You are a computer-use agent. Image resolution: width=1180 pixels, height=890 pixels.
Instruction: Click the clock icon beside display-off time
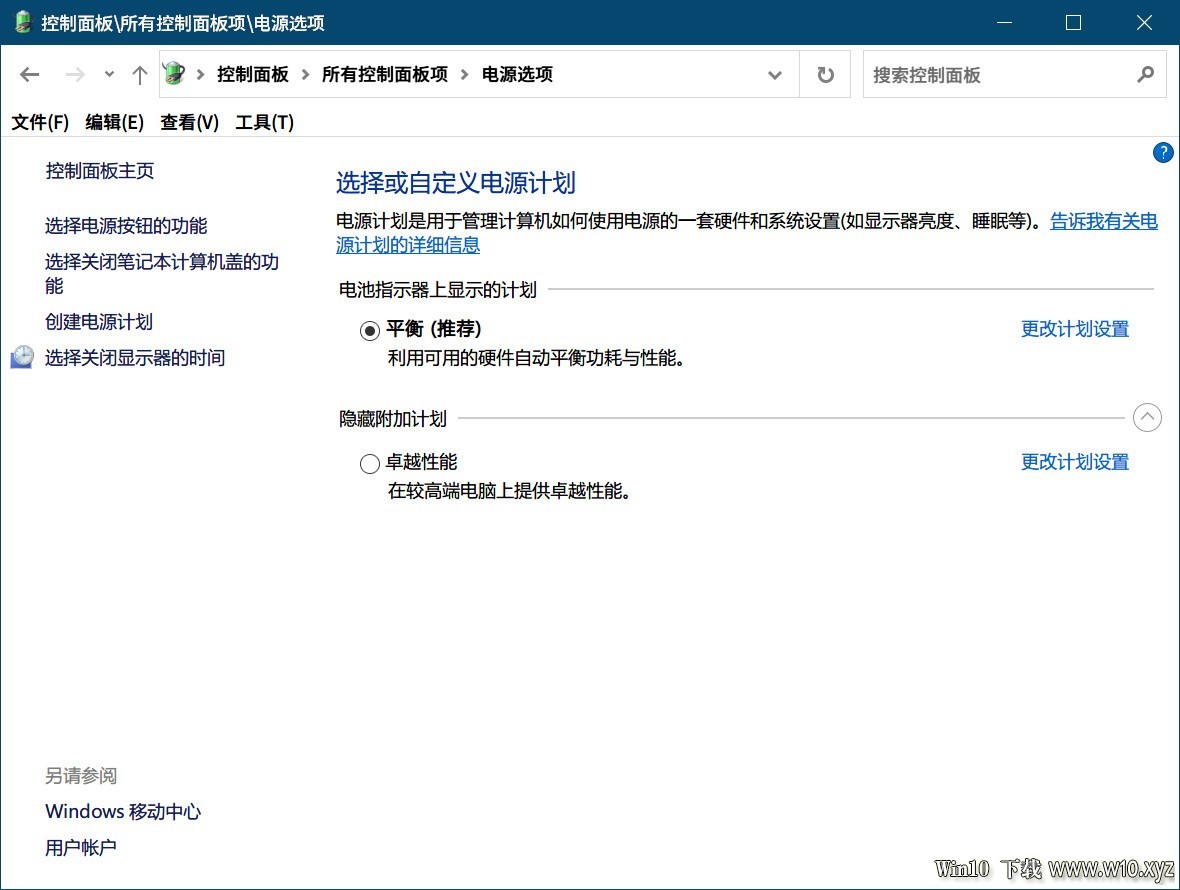pos(22,357)
